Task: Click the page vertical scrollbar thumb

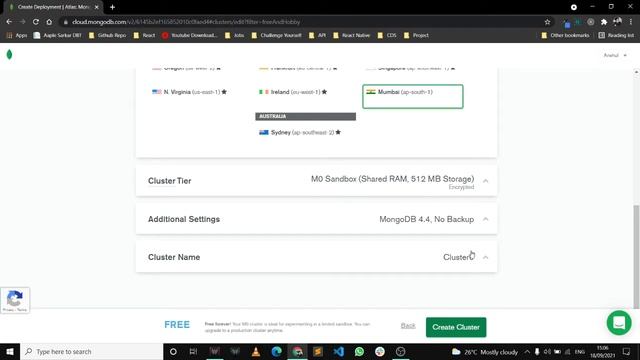Action: pos(636,256)
